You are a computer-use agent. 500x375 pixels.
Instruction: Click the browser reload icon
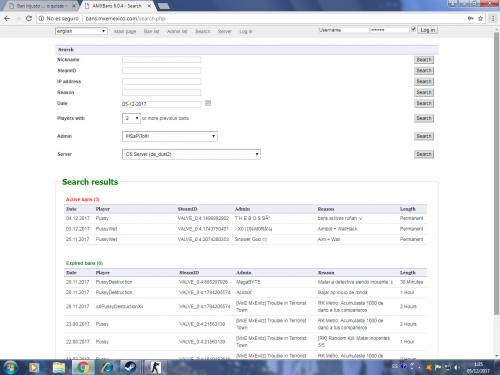coord(29,18)
